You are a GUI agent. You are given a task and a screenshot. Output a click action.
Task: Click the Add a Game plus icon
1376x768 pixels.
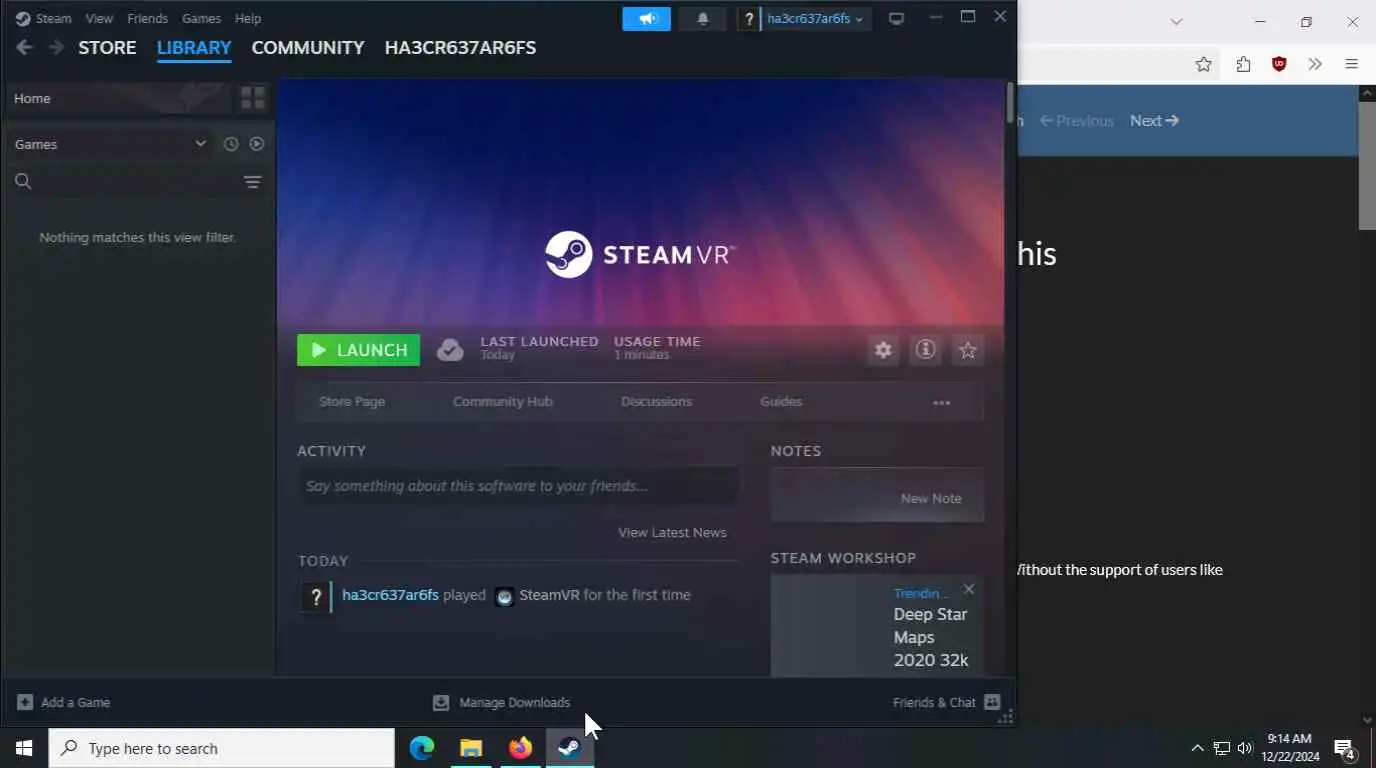(25, 702)
